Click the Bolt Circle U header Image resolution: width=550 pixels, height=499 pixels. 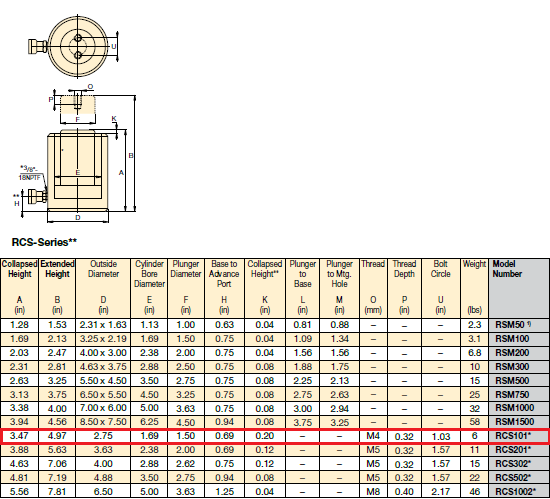click(x=441, y=288)
